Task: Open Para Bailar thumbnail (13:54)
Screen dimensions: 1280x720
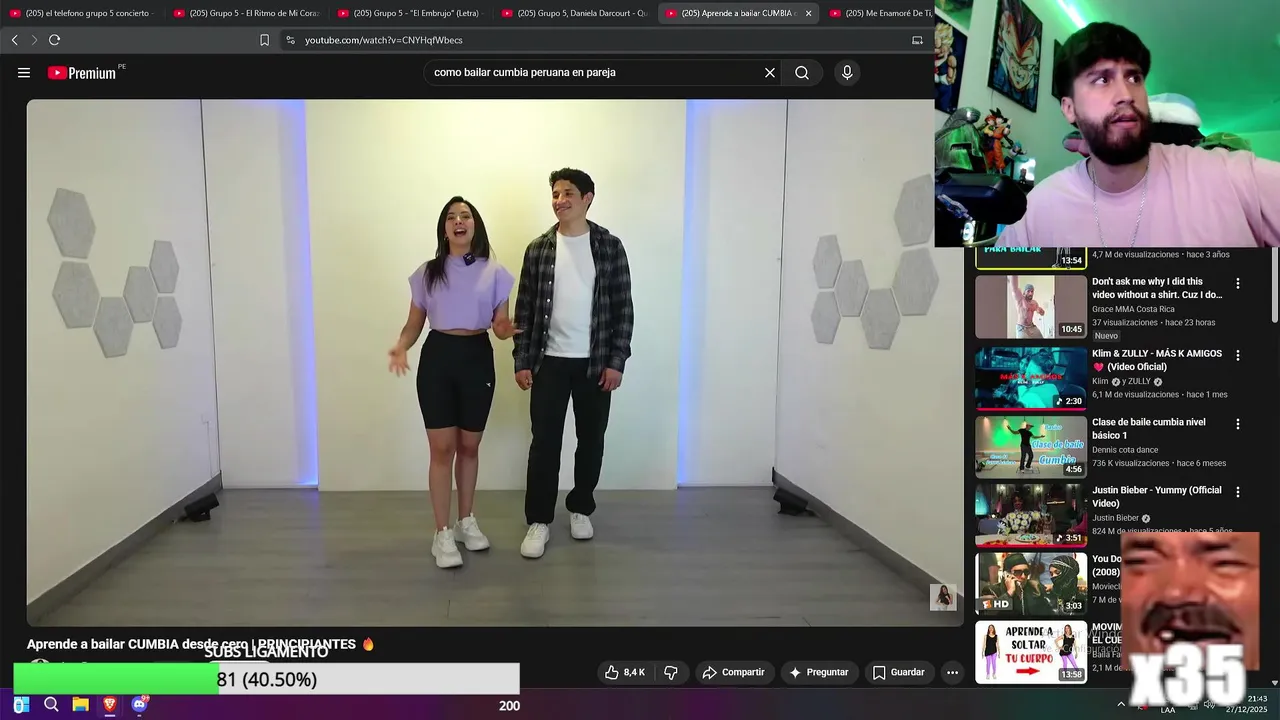Action: [x=1031, y=258]
